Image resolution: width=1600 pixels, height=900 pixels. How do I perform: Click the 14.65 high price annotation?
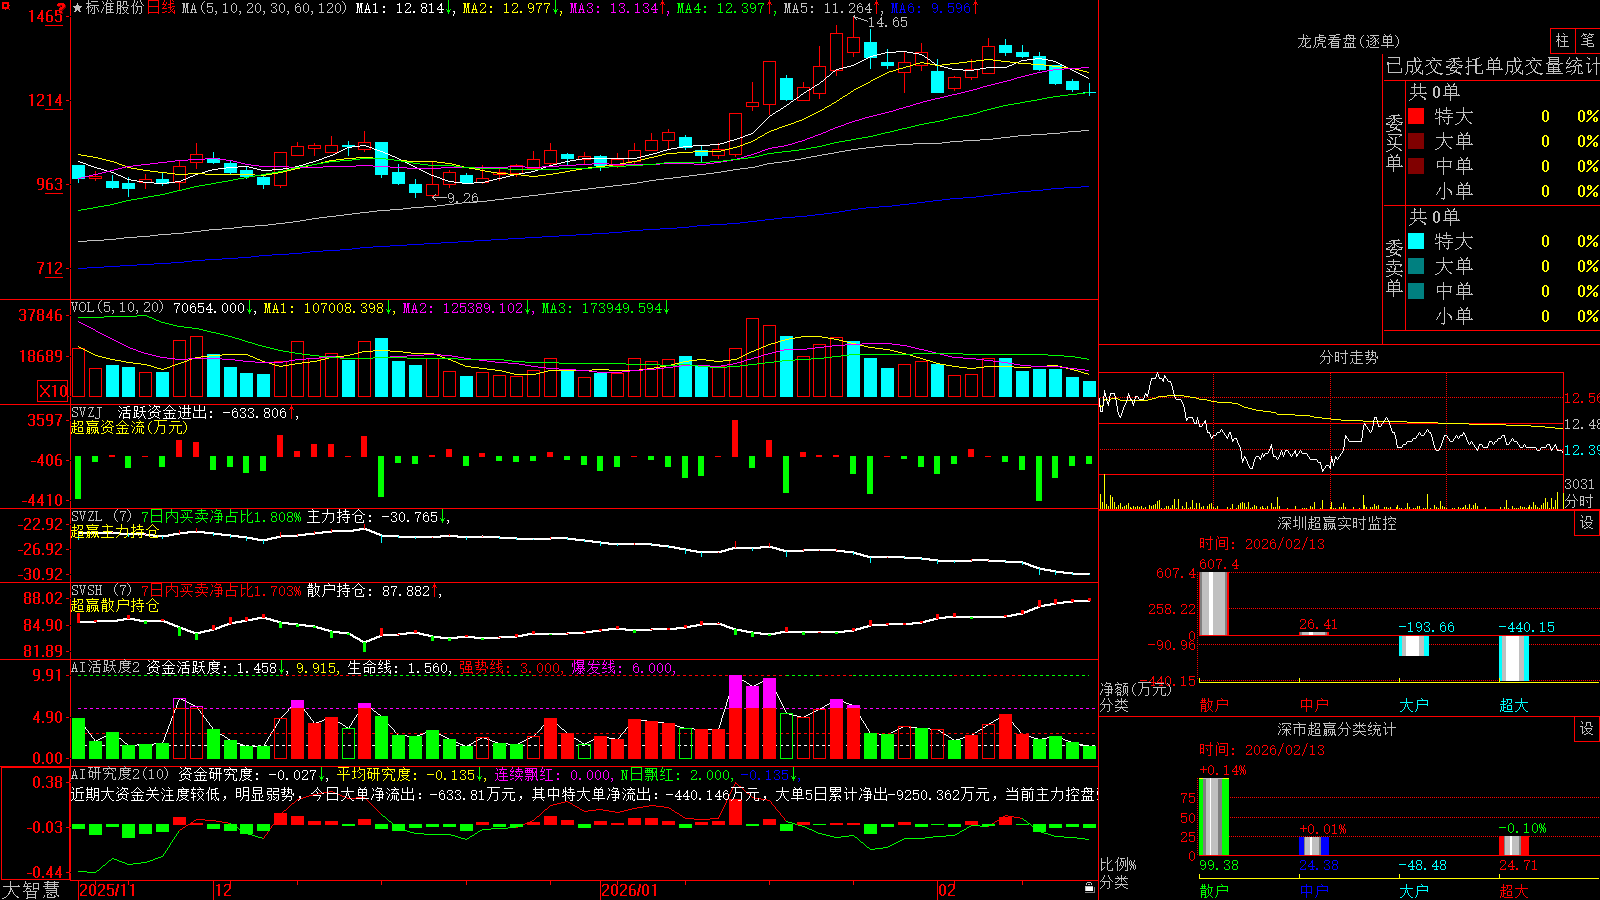click(x=887, y=22)
